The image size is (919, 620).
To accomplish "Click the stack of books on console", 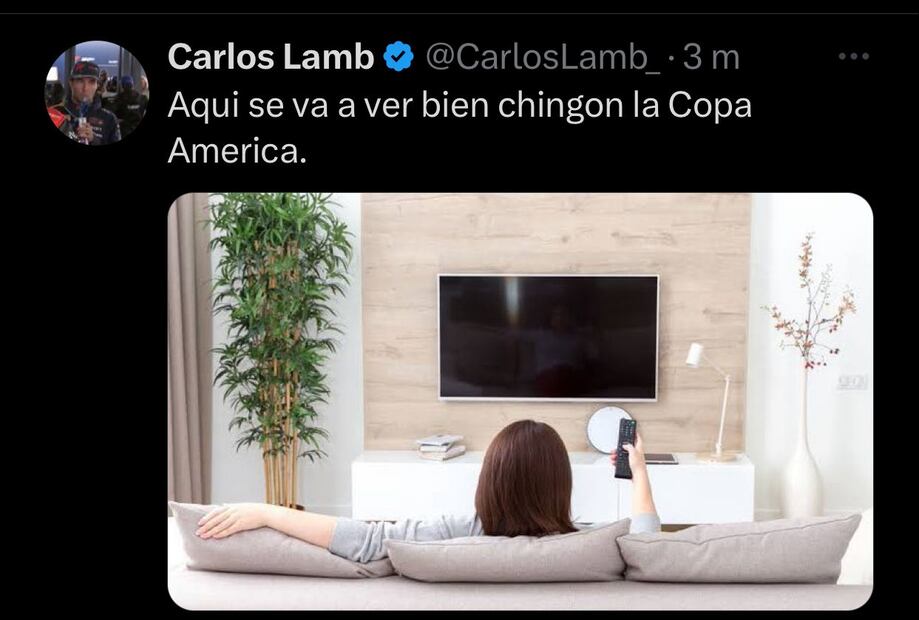I will (x=441, y=447).
